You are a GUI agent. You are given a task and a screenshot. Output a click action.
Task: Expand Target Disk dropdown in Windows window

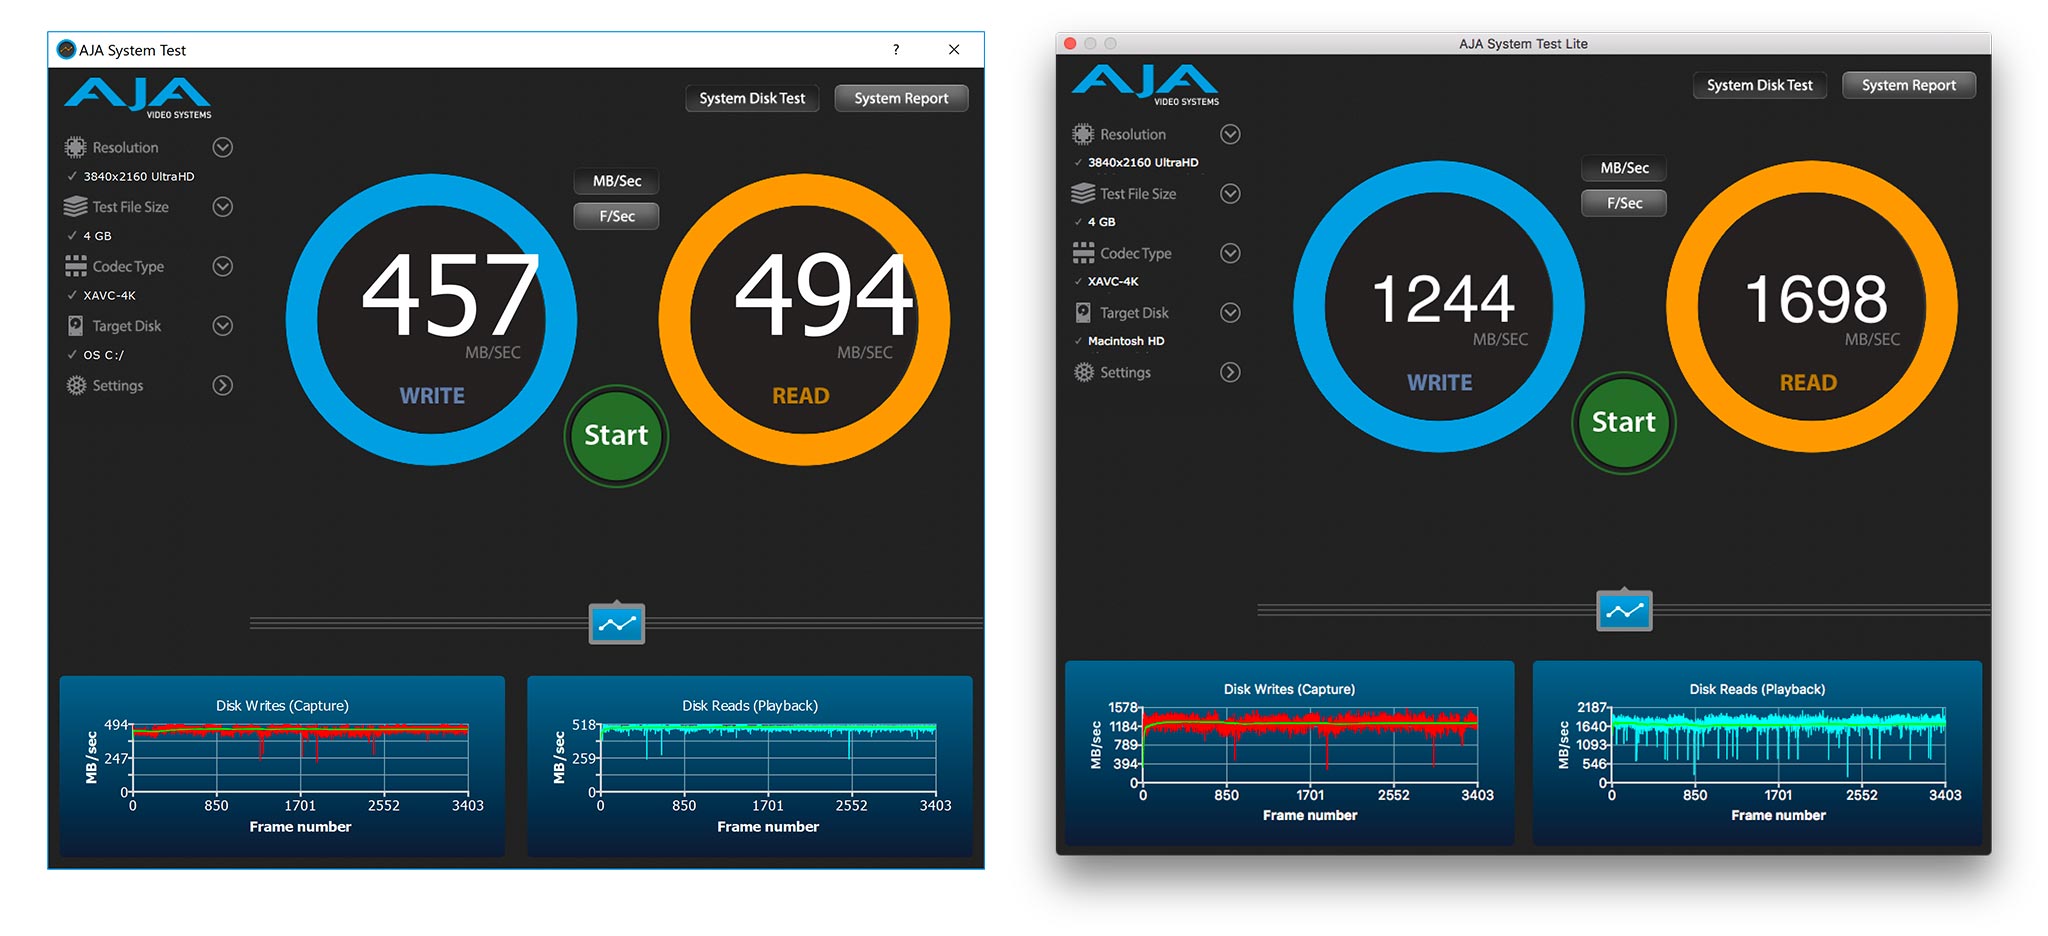(x=223, y=326)
